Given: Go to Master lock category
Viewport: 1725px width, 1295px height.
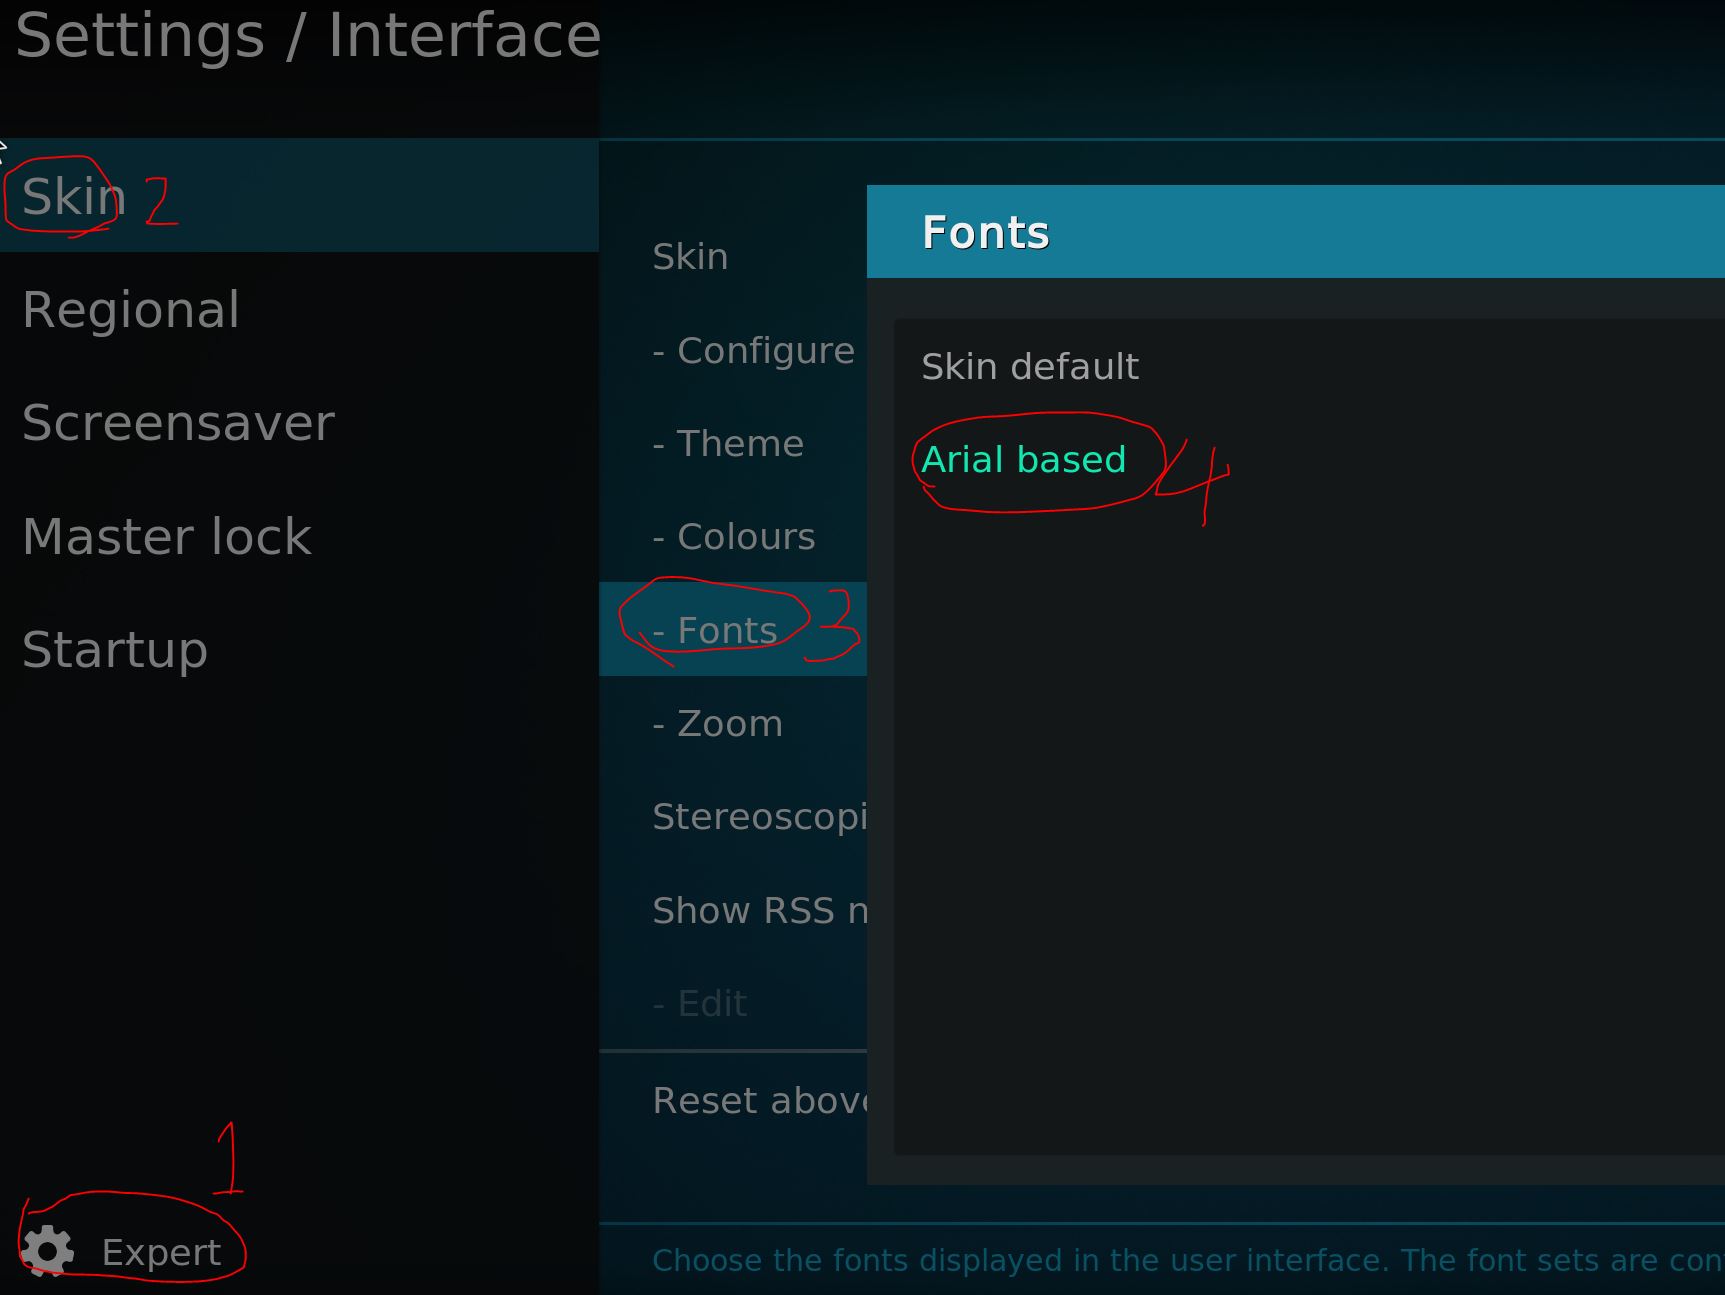Looking at the screenshot, I should [299, 536].
